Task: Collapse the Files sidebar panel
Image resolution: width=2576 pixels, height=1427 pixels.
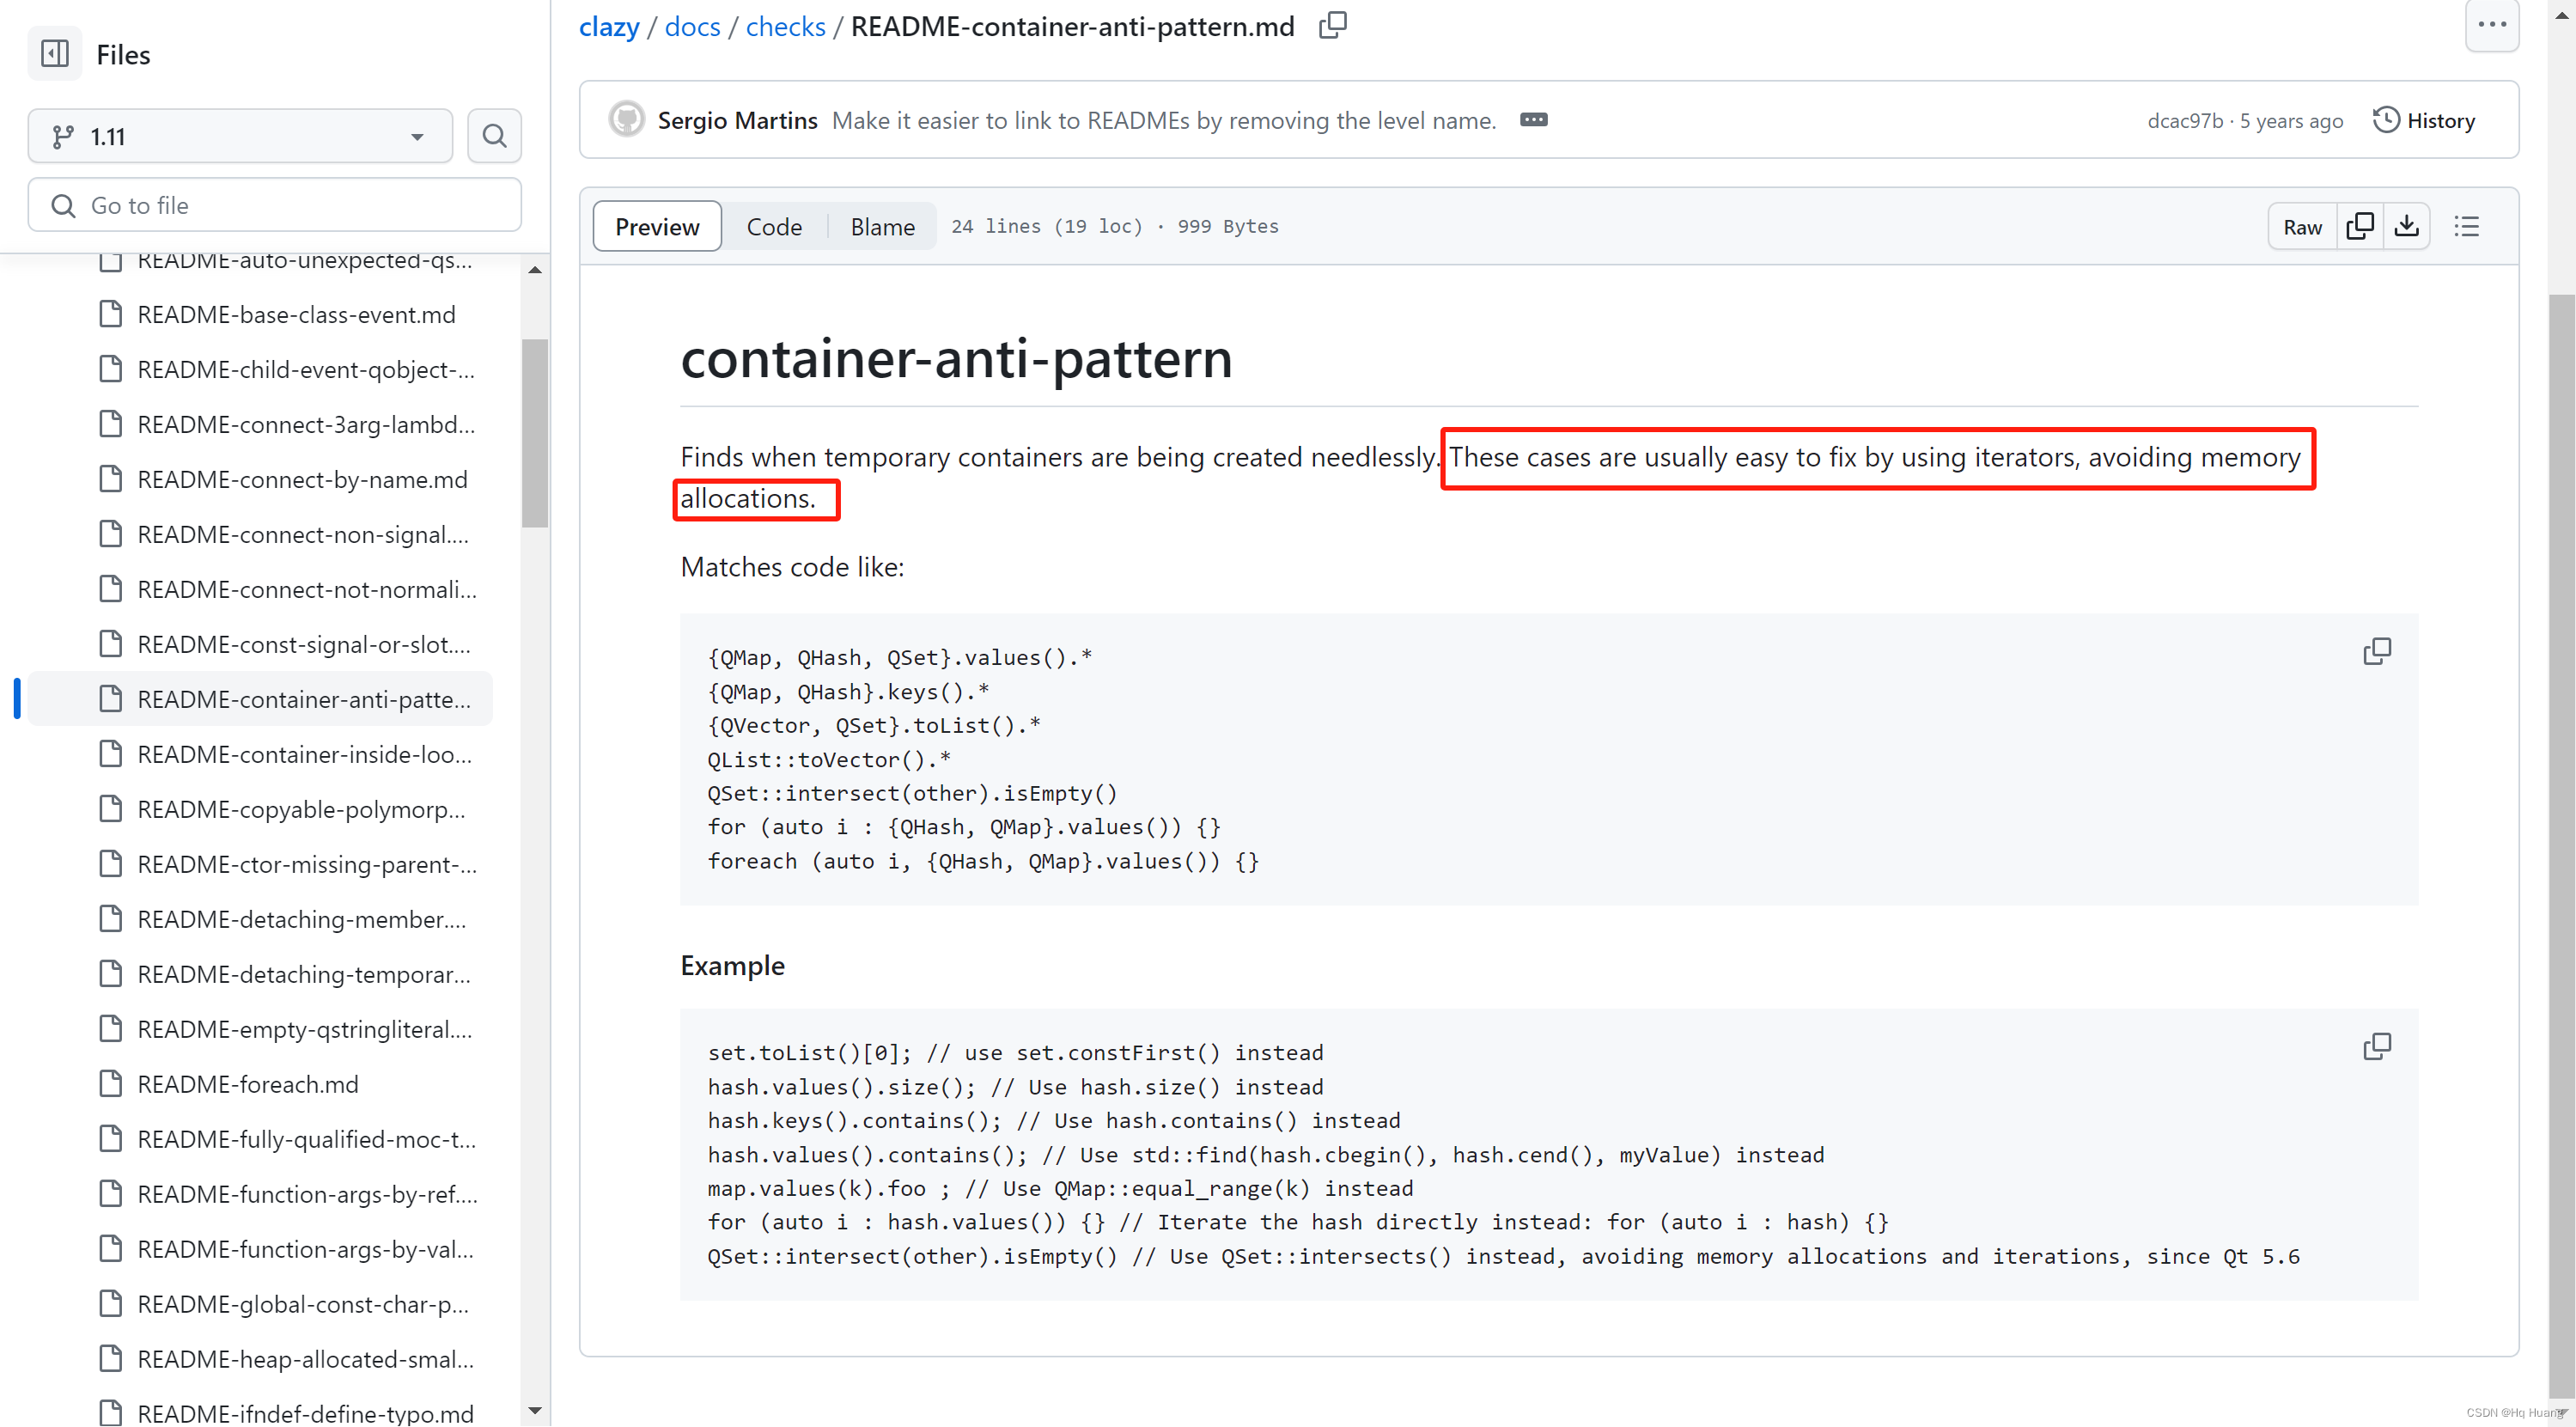Action: pyautogui.click(x=55, y=53)
